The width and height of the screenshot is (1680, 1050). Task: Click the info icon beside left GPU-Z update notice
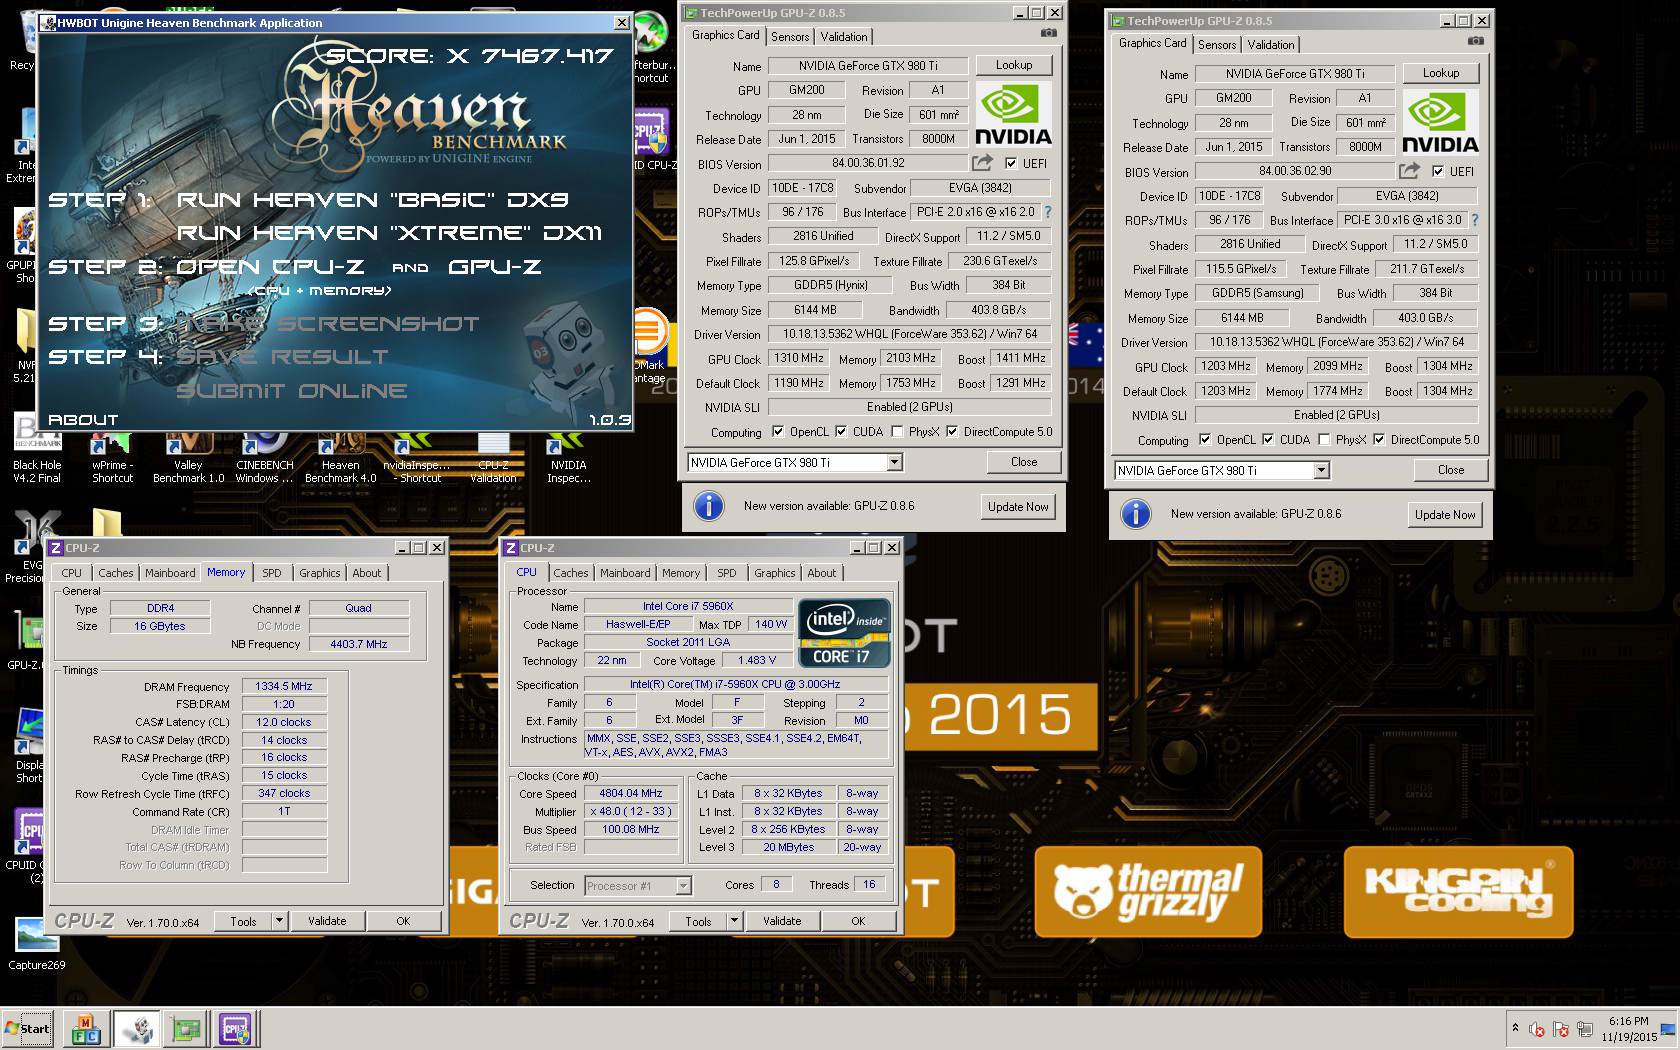point(708,506)
